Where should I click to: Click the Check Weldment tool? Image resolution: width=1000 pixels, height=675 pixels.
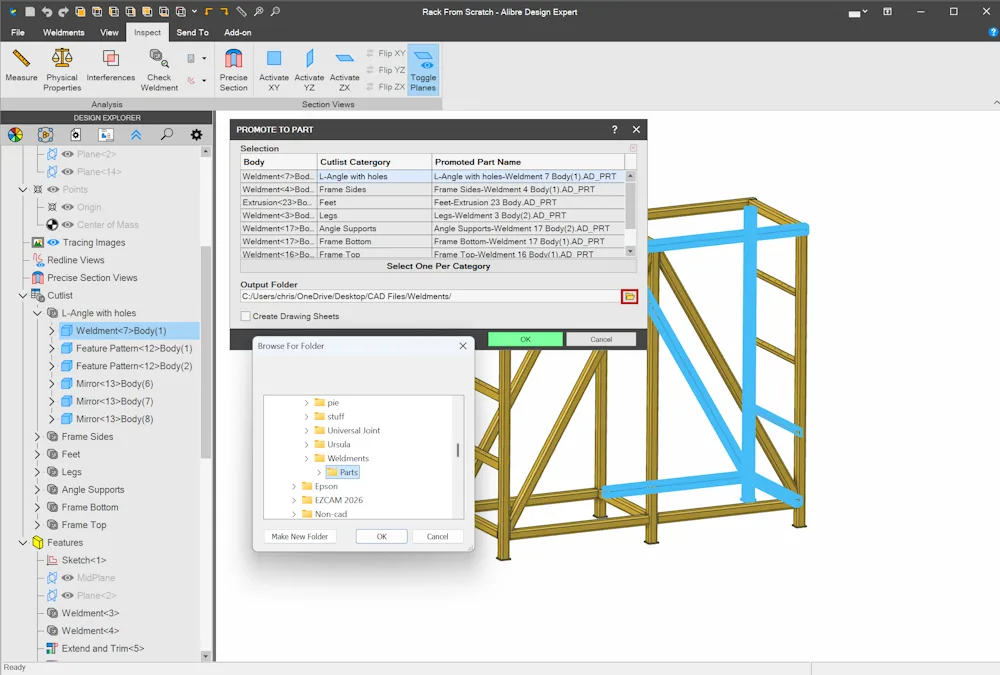159,70
